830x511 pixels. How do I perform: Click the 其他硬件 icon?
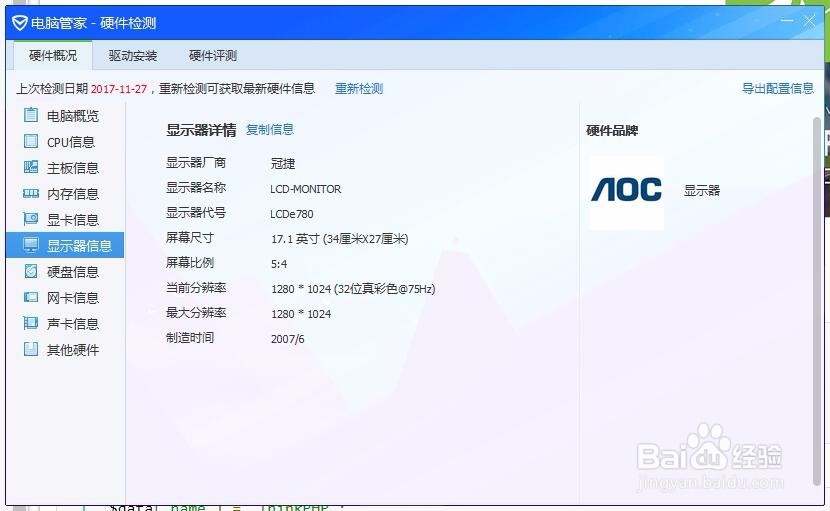[31, 348]
